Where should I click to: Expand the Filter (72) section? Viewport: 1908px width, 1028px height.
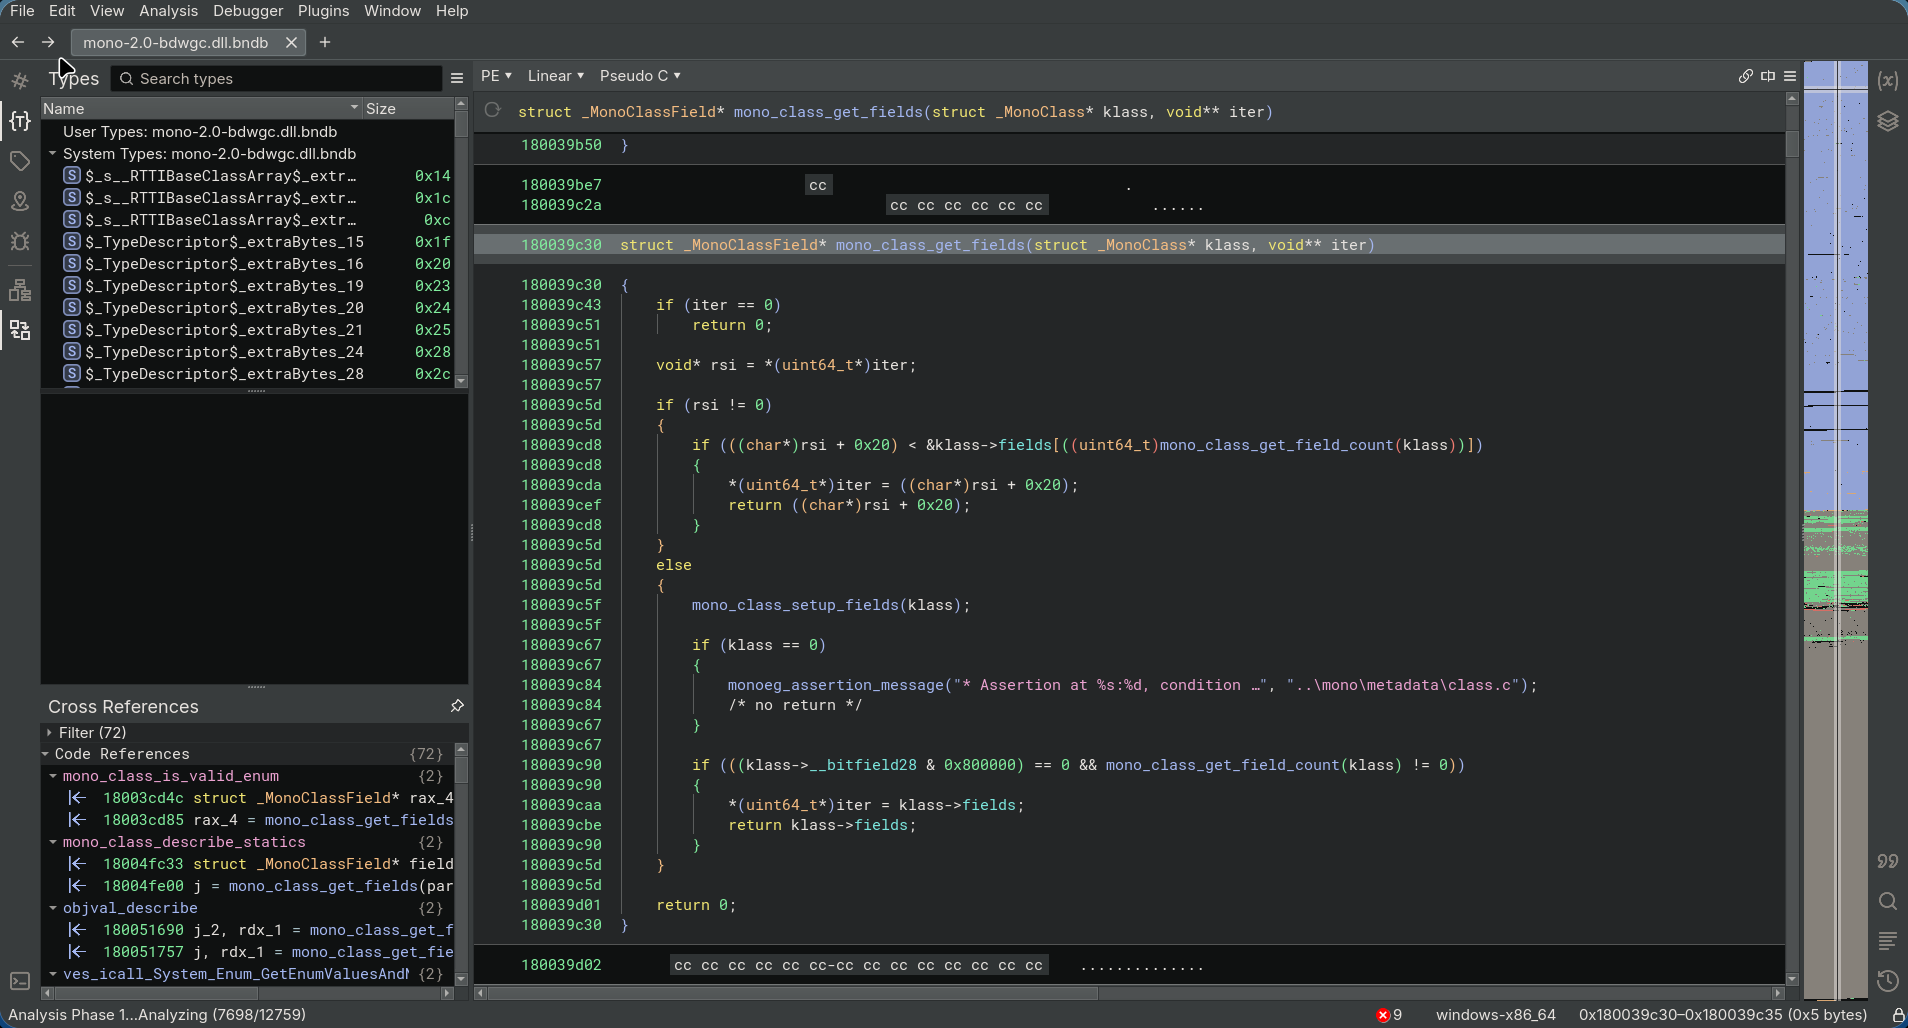pyautogui.click(x=49, y=733)
